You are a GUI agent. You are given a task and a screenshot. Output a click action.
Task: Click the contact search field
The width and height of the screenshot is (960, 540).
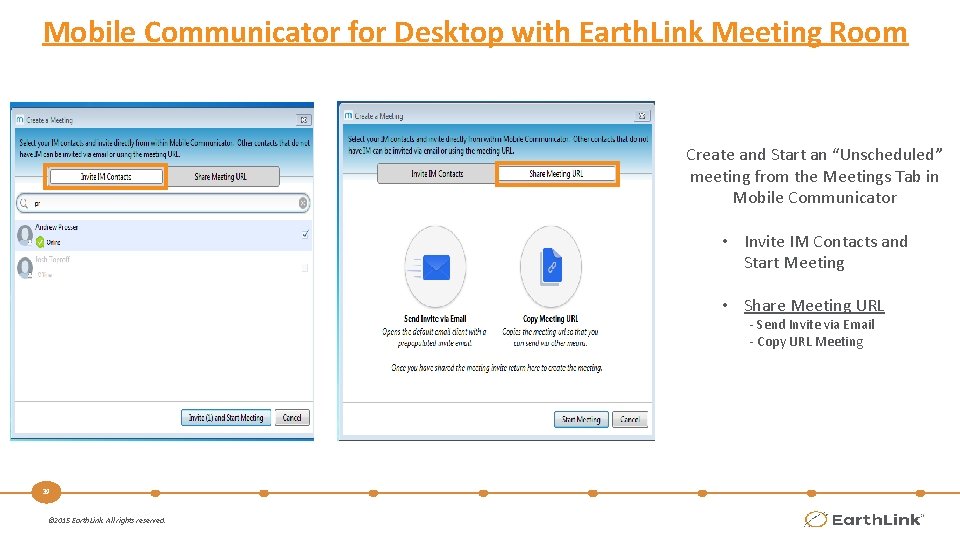163,203
